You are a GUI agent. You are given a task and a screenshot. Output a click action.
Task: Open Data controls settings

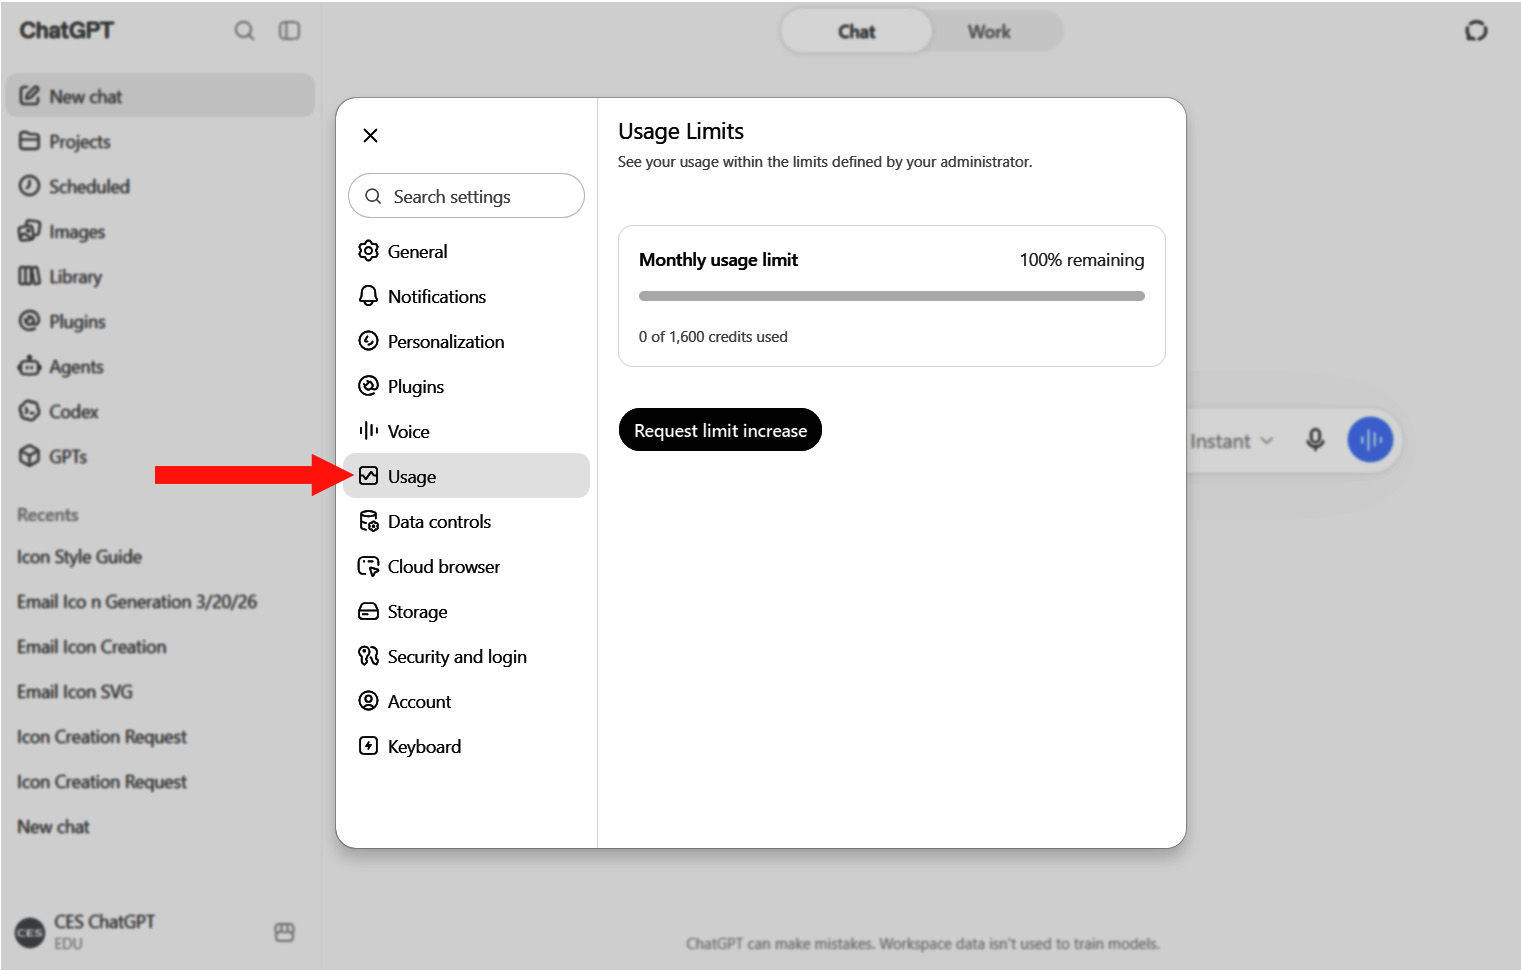(466, 521)
